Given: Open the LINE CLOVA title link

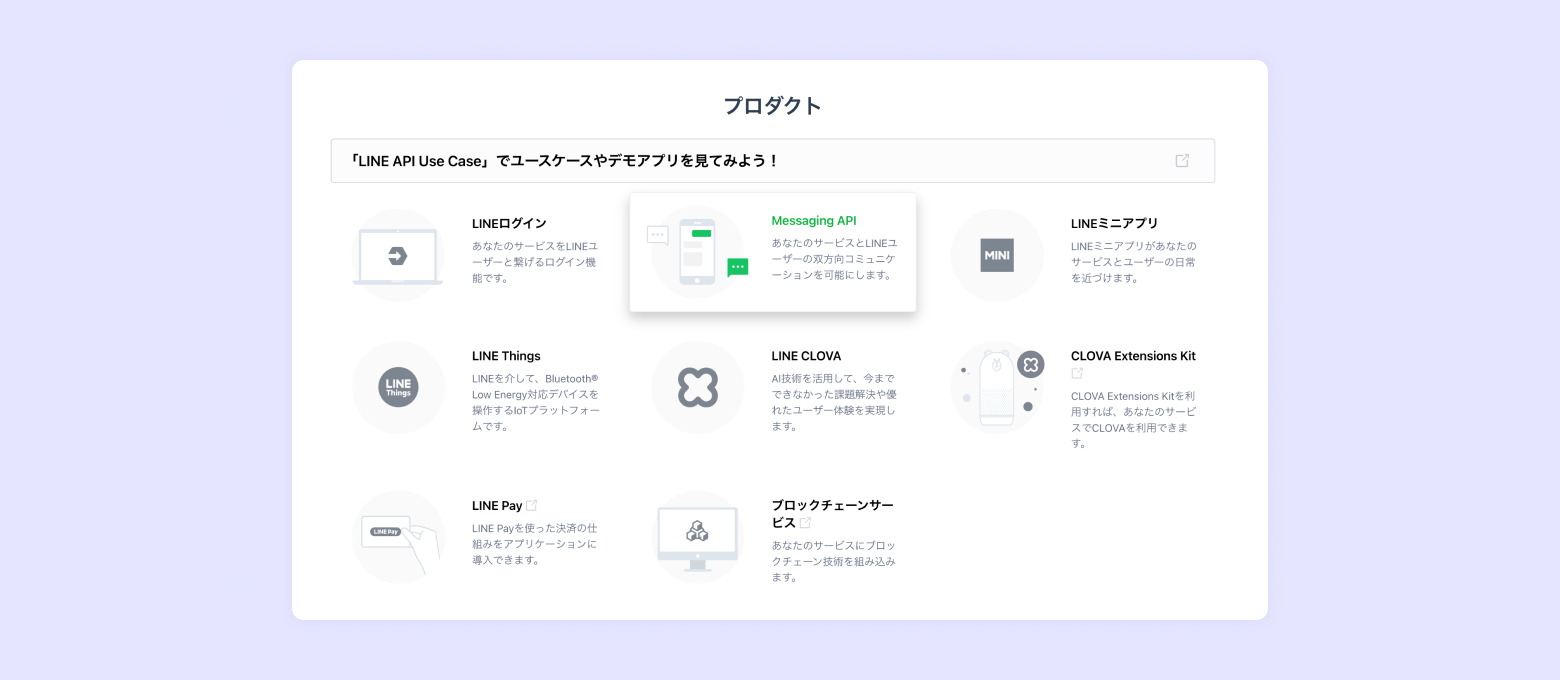Looking at the screenshot, I should [806, 356].
